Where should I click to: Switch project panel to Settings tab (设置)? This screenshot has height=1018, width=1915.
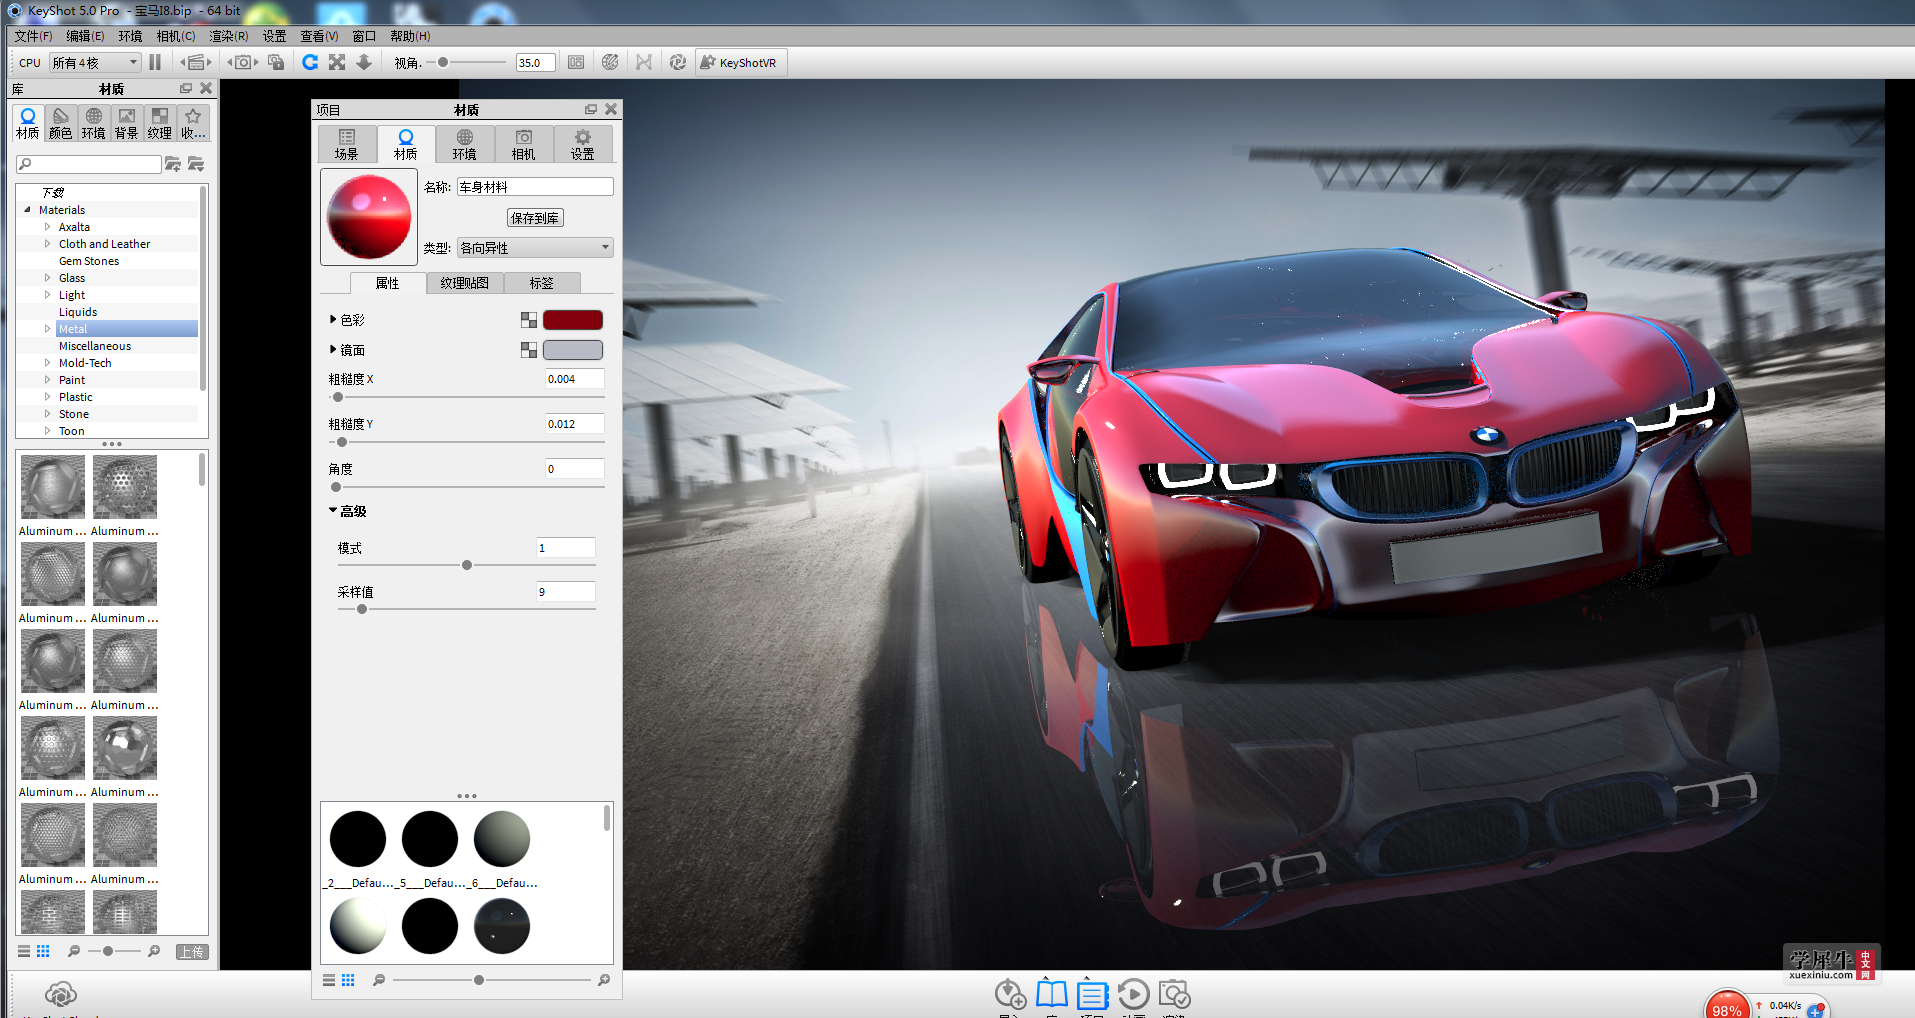tap(582, 144)
